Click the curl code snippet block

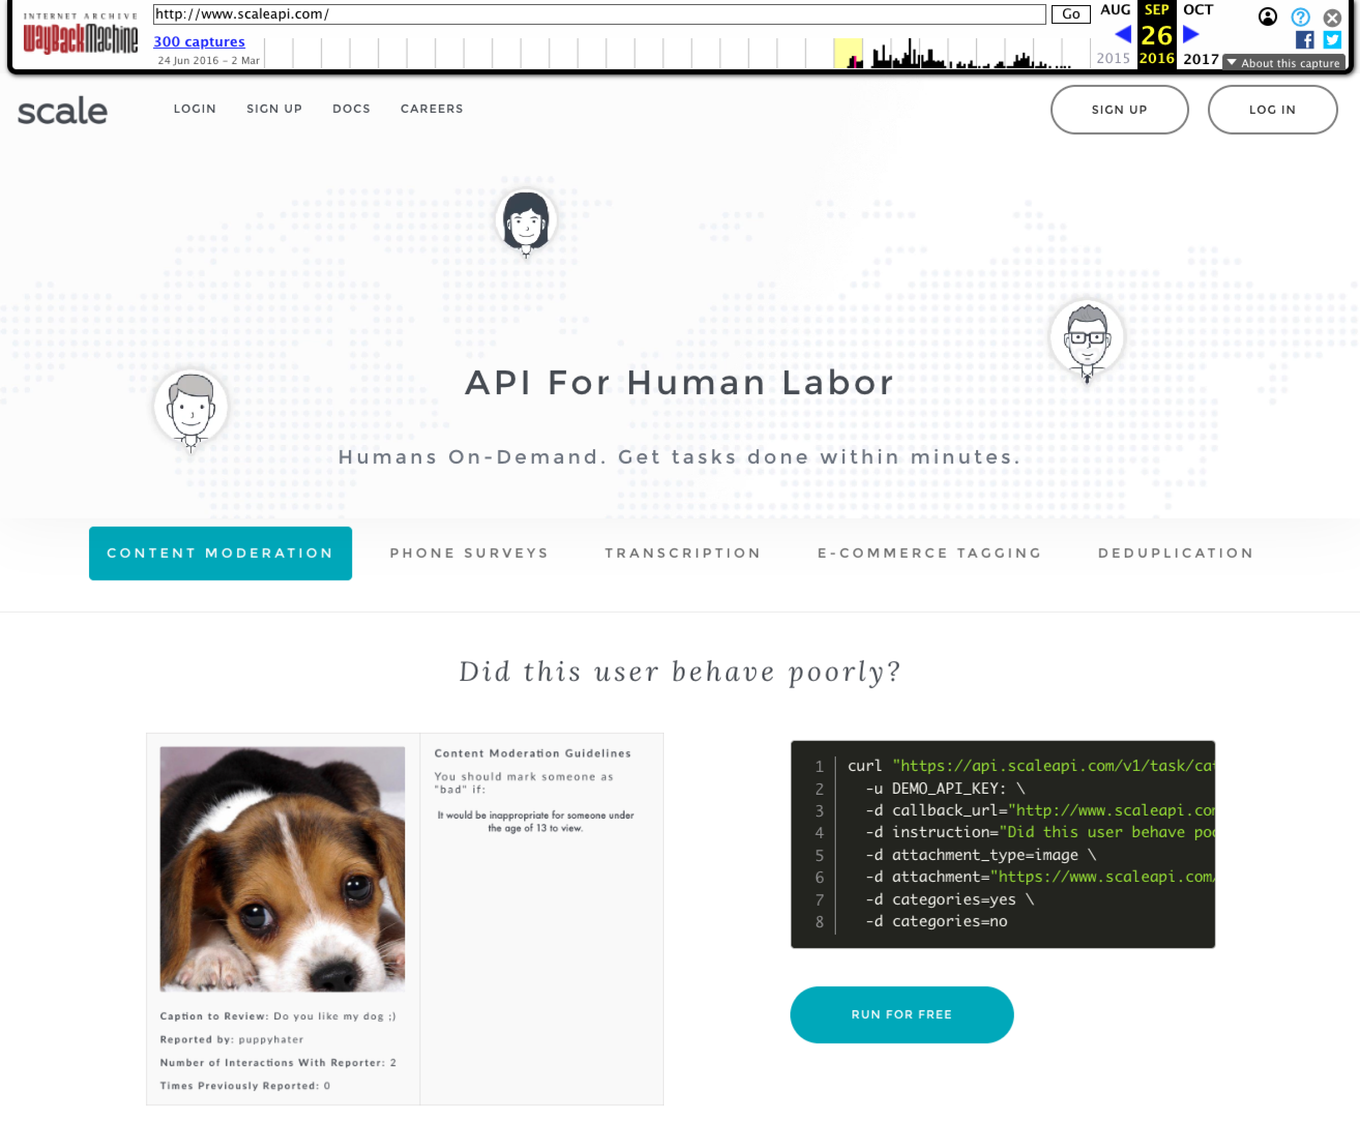click(x=1003, y=845)
